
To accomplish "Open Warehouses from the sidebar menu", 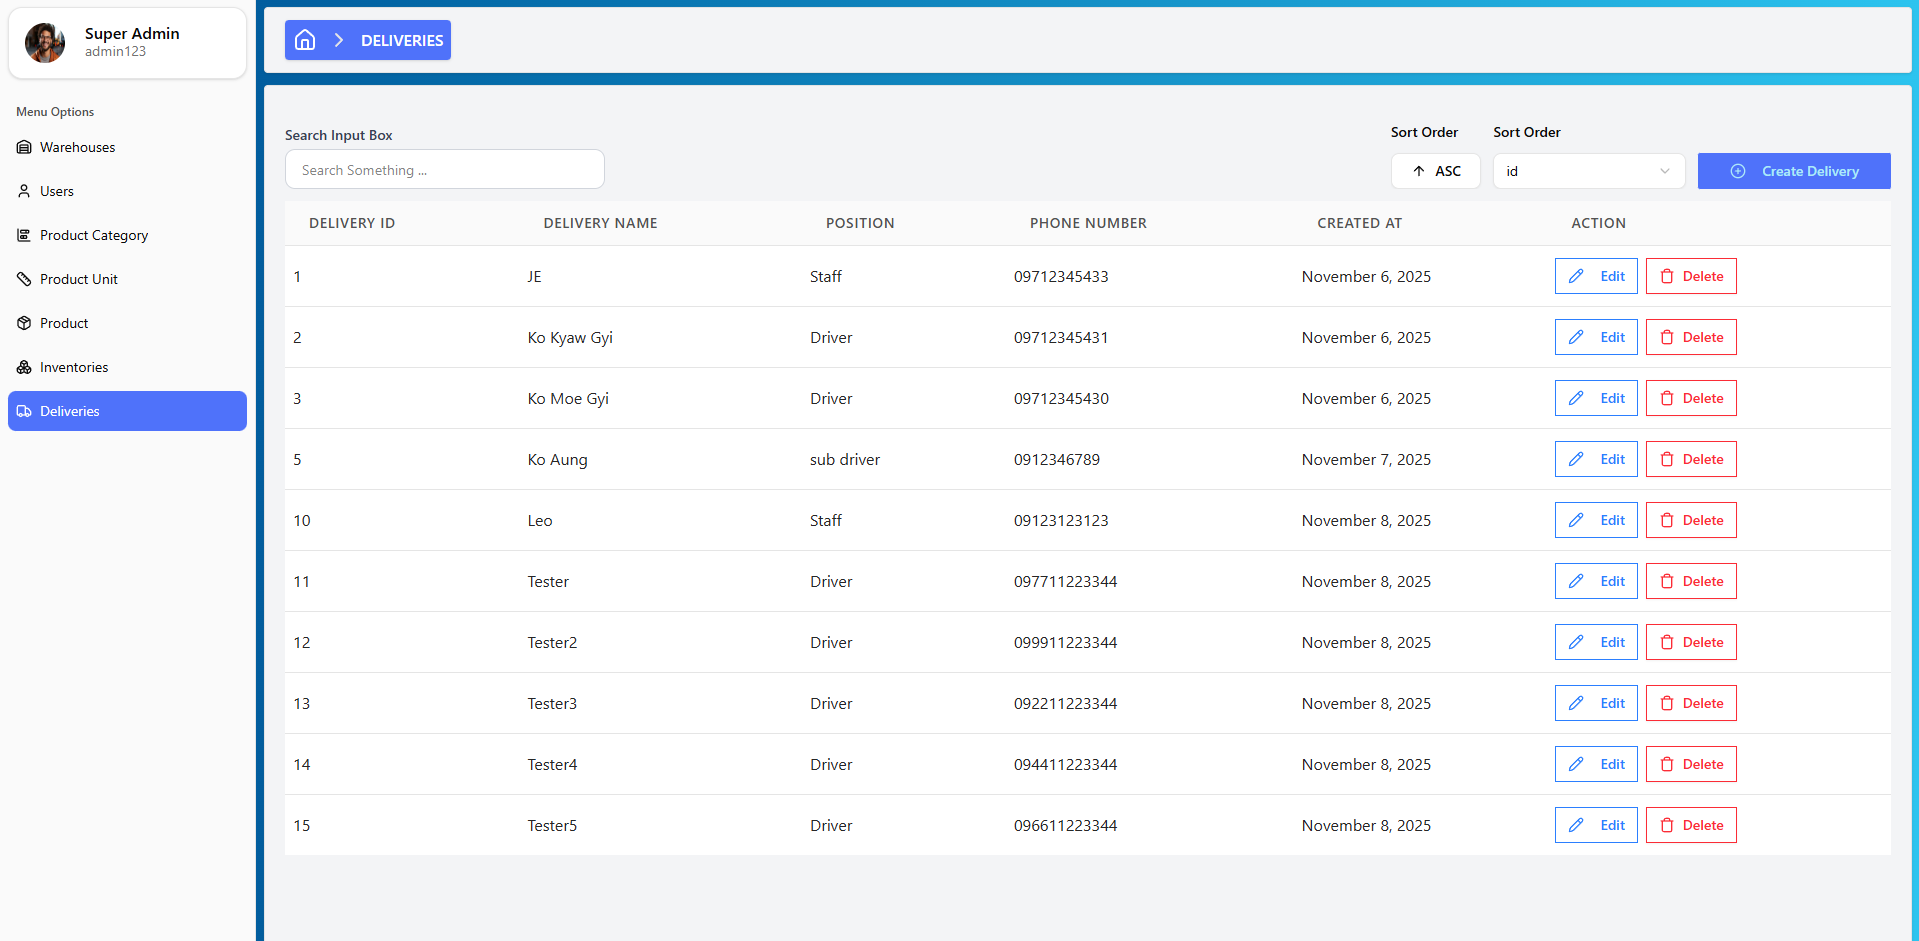I will click(127, 147).
